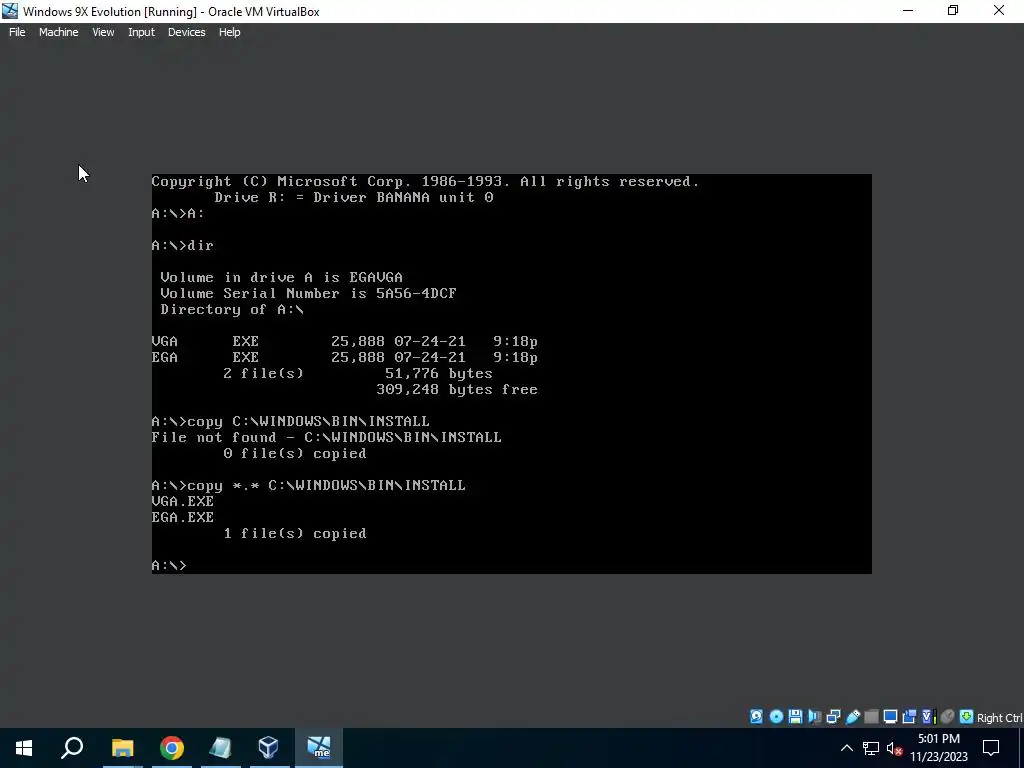1024x768 pixels.
Task: Click the muted speaker volume tray icon
Action: [x=895, y=748]
